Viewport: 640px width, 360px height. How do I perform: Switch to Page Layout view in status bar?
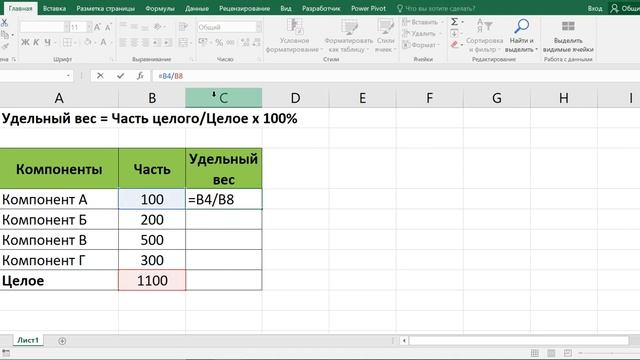coord(551,353)
